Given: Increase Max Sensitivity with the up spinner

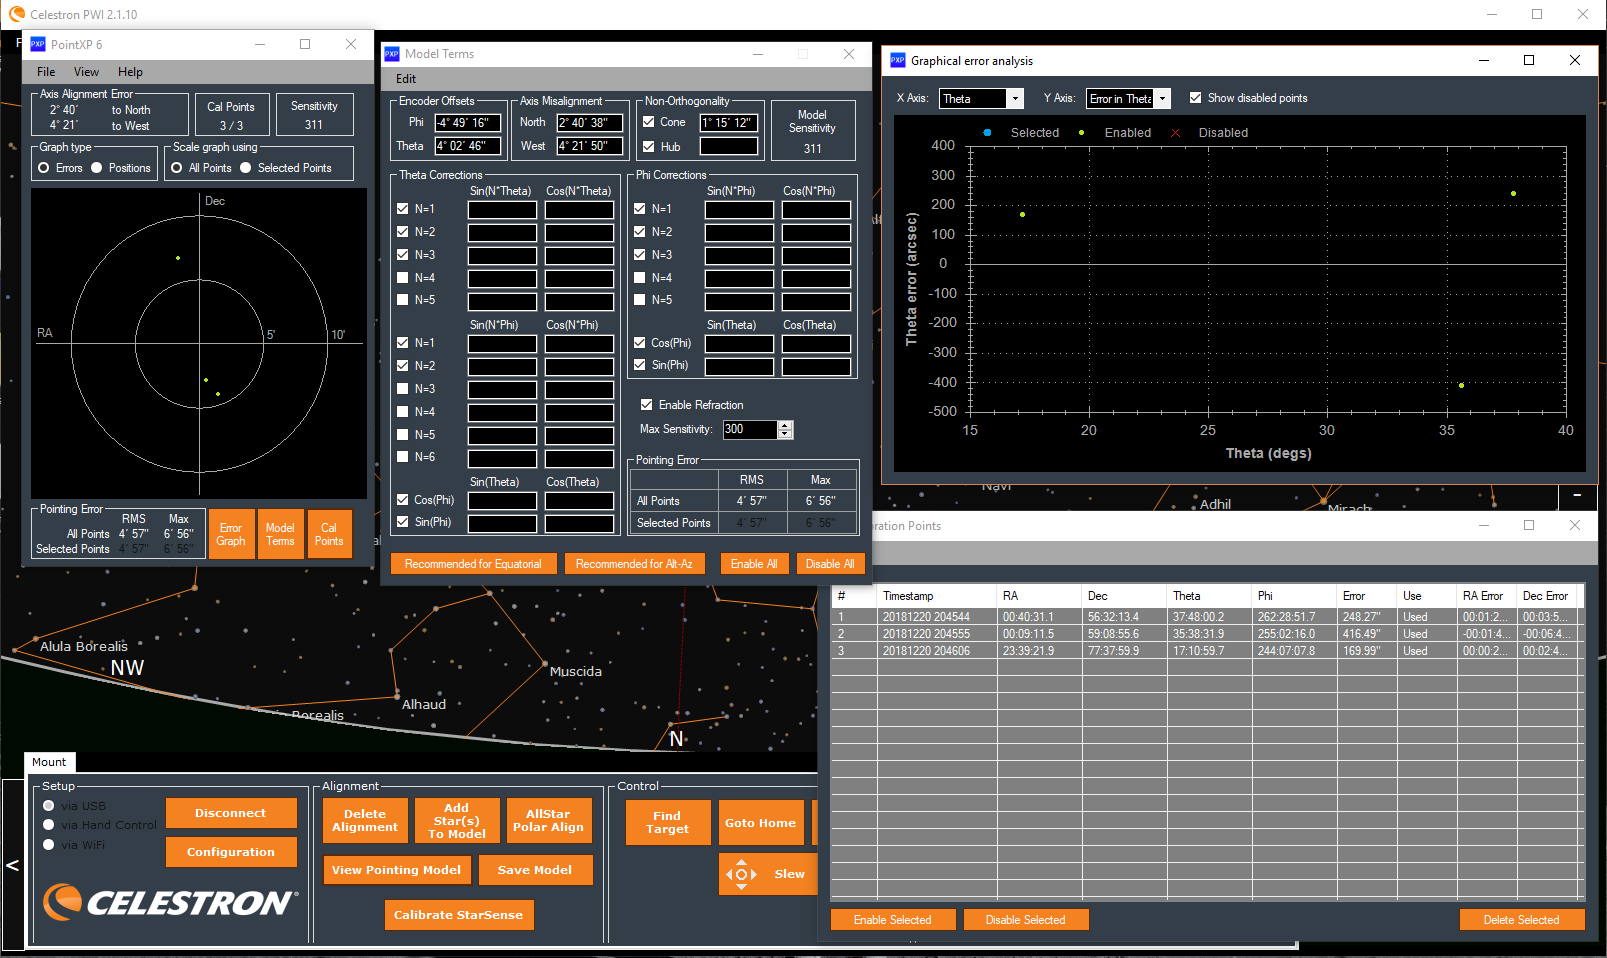Looking at the screenshot, I should pyautogui.click(x=785, y=425).
